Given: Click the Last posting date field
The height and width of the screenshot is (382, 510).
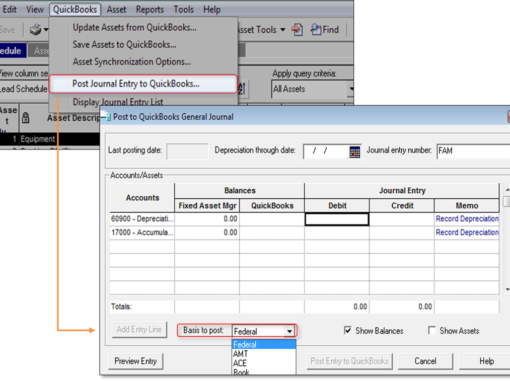Looking at the screenshot, I should [187, 151].
